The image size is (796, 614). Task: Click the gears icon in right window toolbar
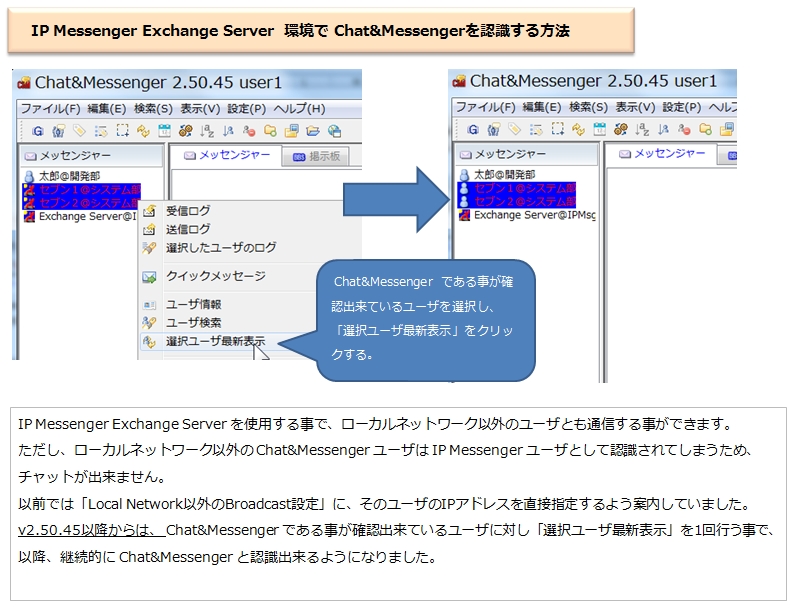(x=620, y=130)
